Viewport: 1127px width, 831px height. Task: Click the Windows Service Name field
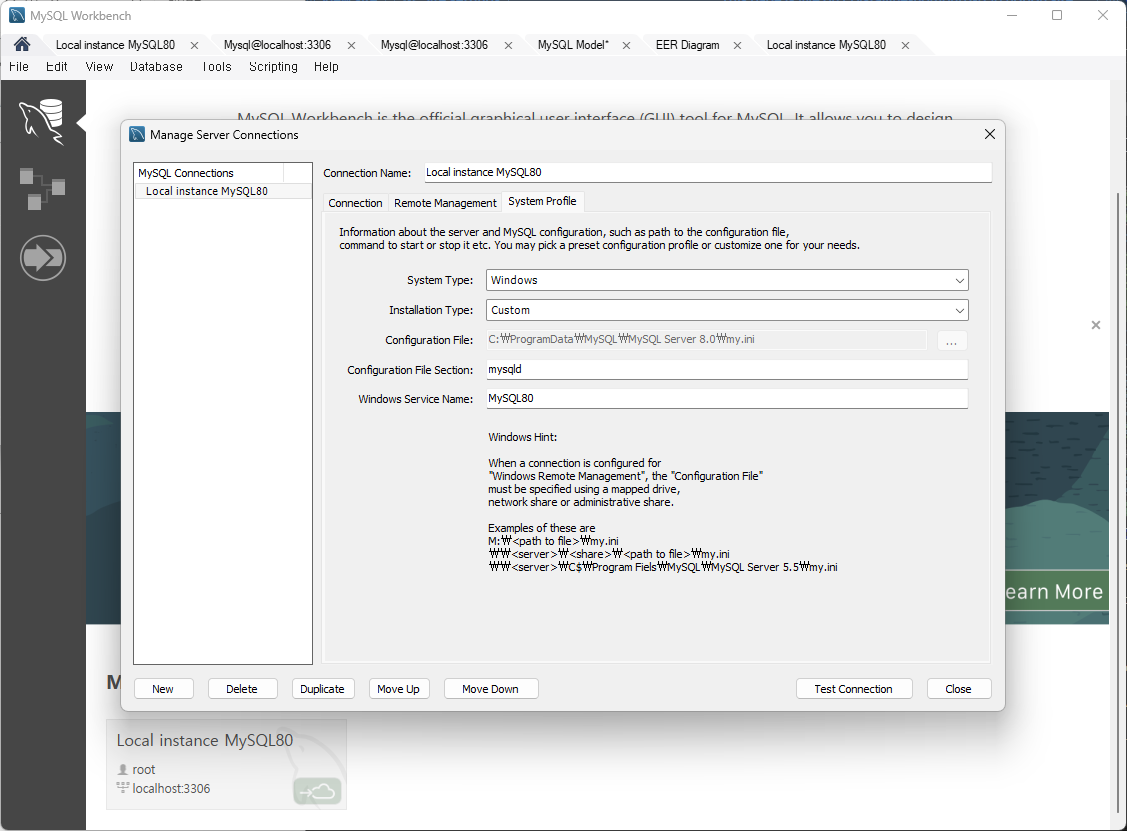pyautogui.click(x=727, y=398)
